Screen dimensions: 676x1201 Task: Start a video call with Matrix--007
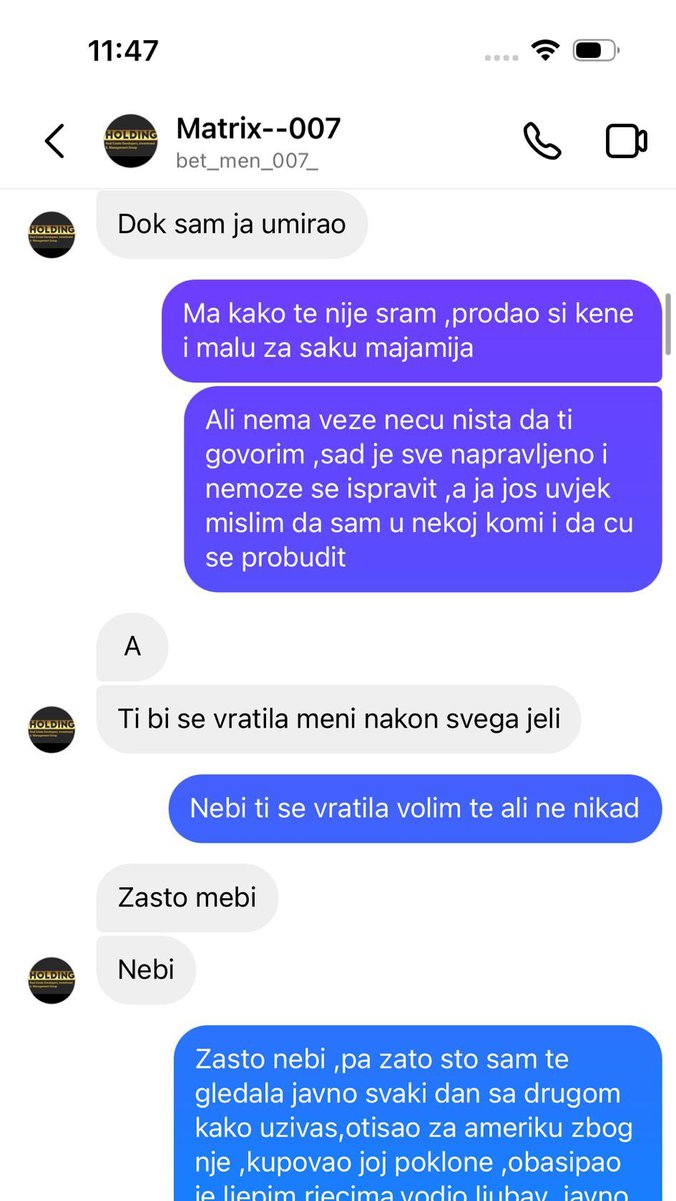627,141
